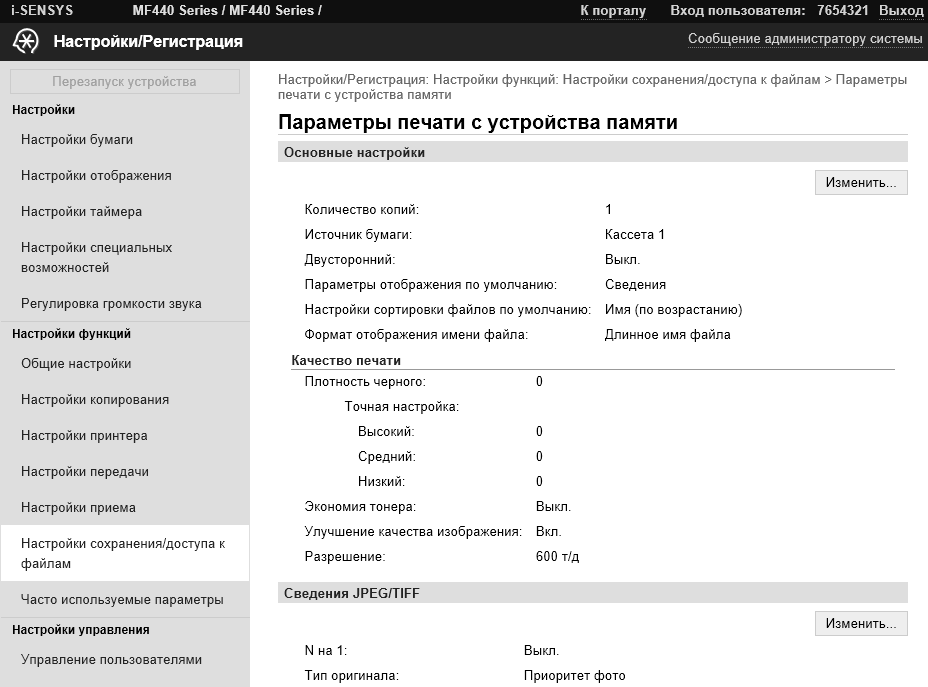Go to Настройки передачи
The image size is (928, 687).
85,472
